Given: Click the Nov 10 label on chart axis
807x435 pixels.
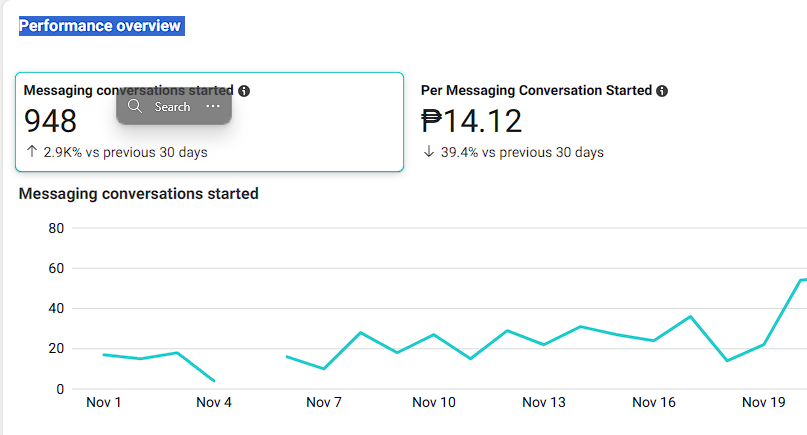Looking at the screenshot, I should (434, 403).
